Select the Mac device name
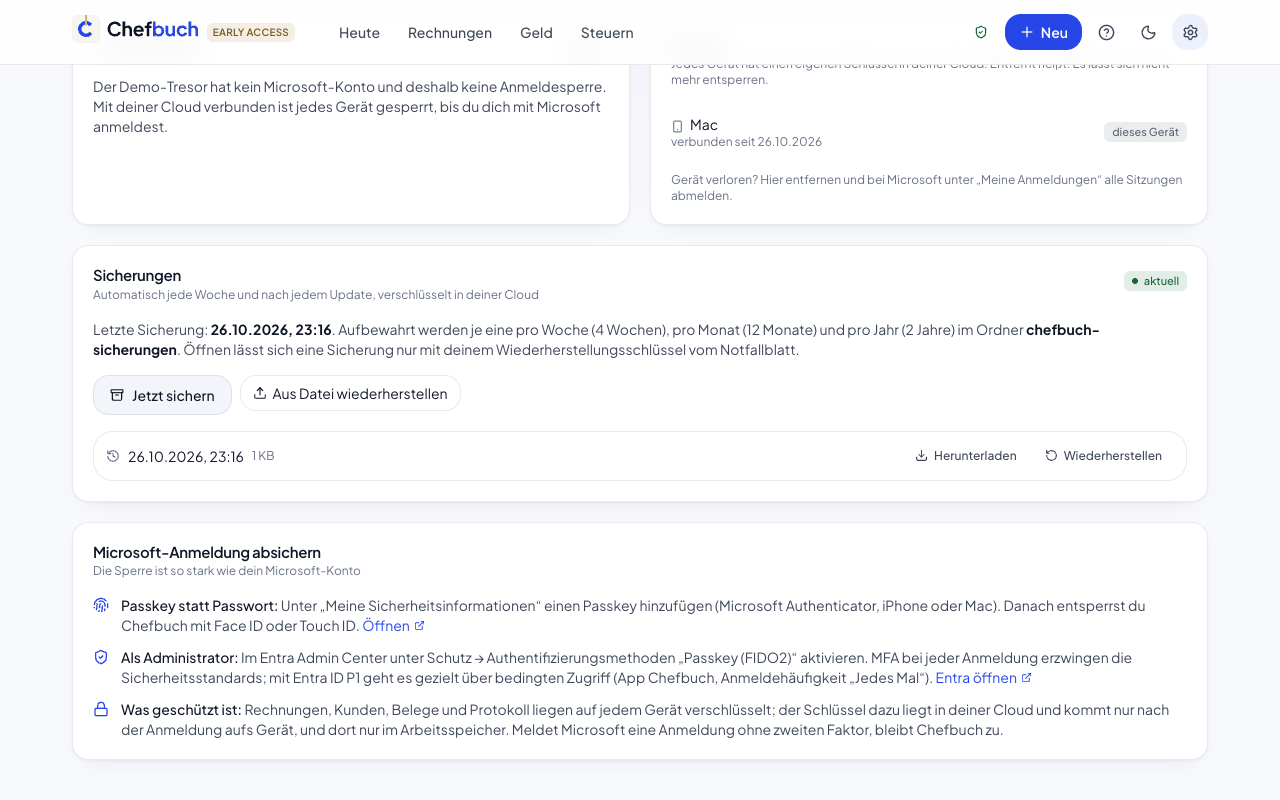 [704, 125]
